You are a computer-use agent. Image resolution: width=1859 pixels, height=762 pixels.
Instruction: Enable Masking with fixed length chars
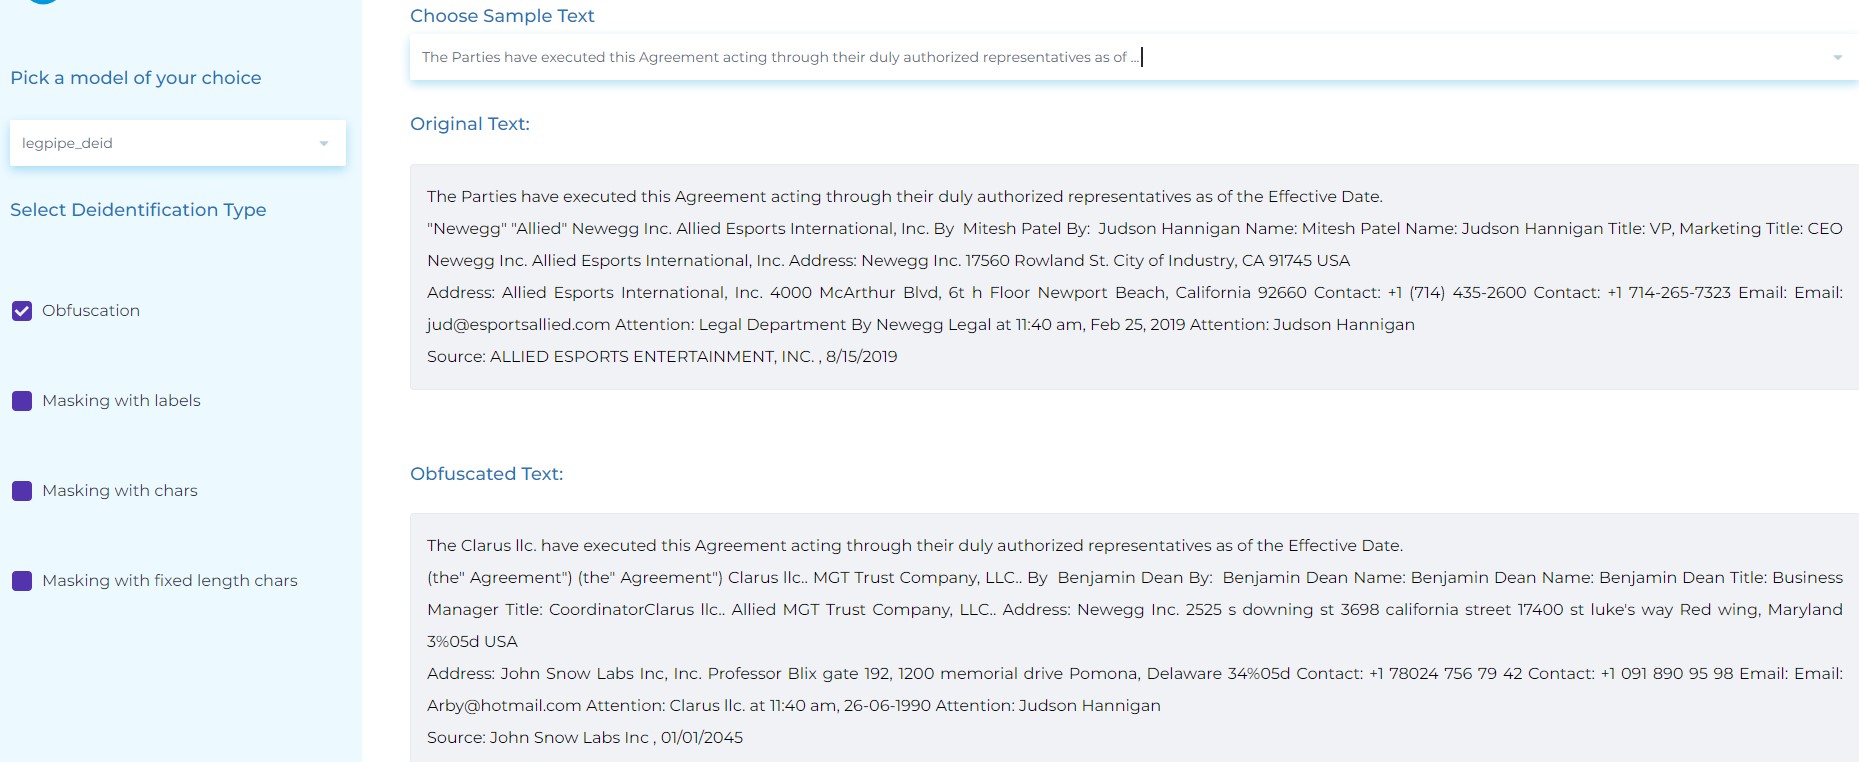click(x=22, y=581)
